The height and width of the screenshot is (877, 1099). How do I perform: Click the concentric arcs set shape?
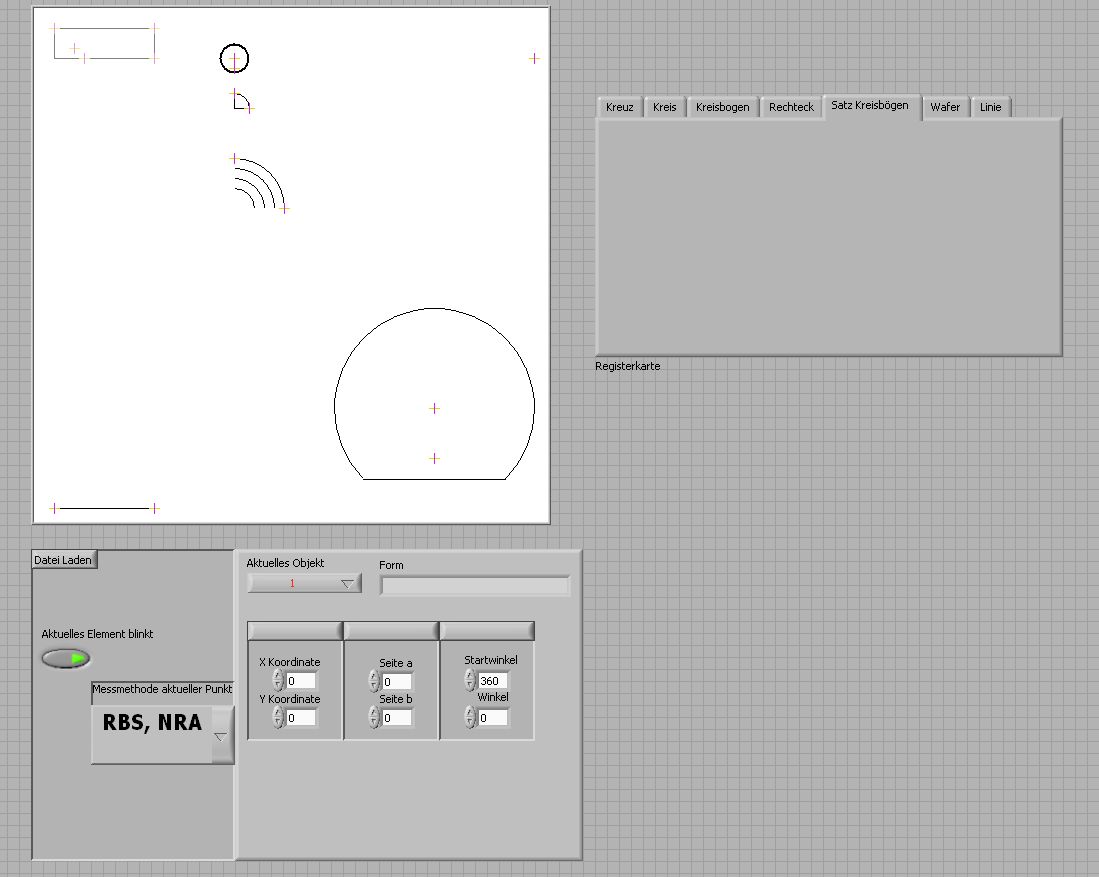pyautogui.click(x=260, y=183)
